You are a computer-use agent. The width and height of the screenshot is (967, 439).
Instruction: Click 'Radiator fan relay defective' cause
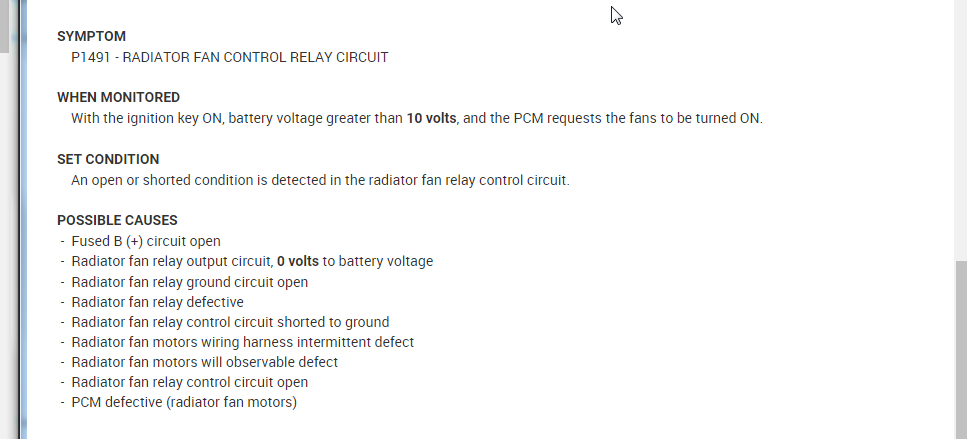[x=157, y=302]
